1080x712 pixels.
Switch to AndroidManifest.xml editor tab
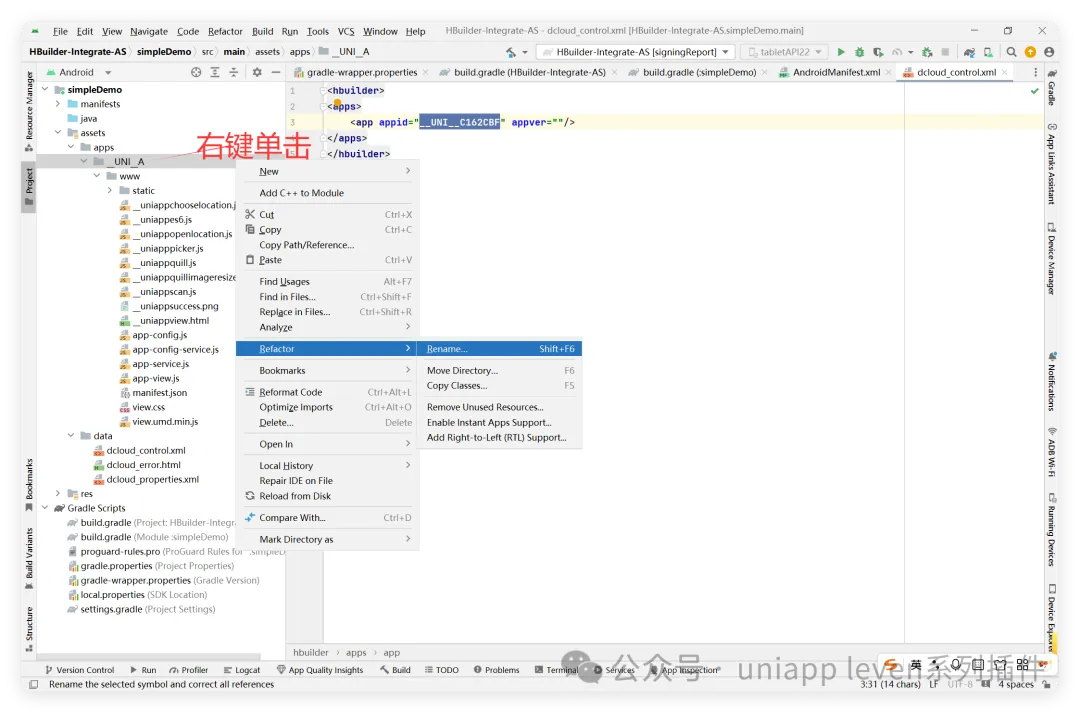point(836,72)
